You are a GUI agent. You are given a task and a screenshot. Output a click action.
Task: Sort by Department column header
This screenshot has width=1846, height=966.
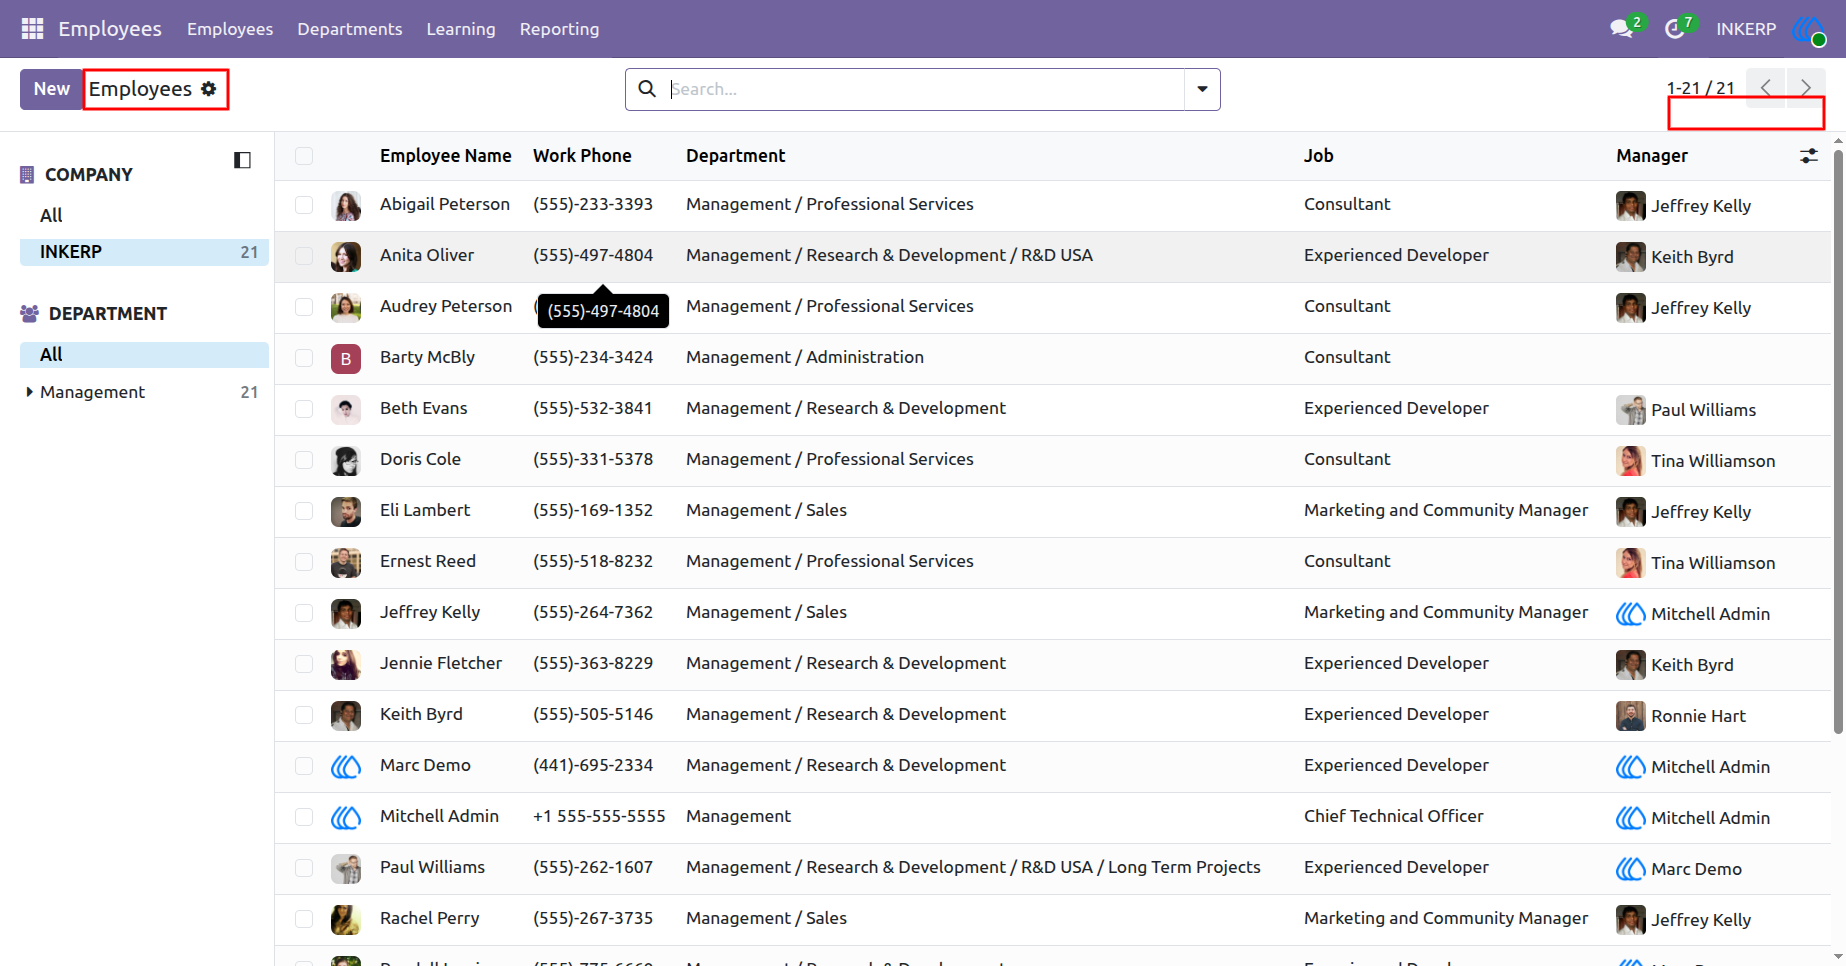pos(736,156)
